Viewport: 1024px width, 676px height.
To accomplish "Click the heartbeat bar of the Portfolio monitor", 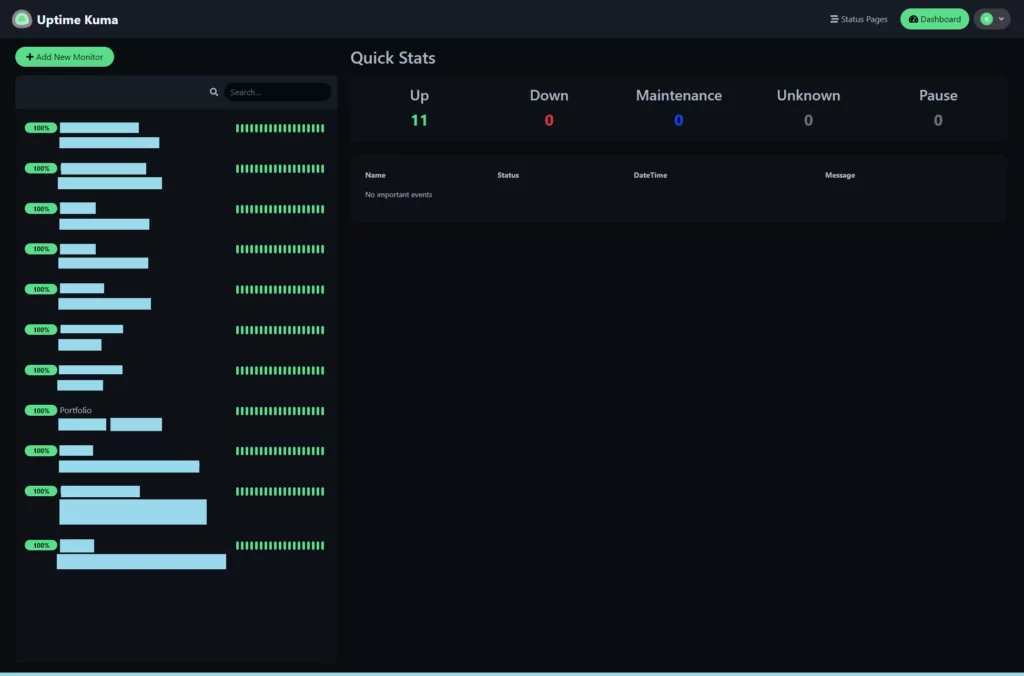I will [280, 411].
